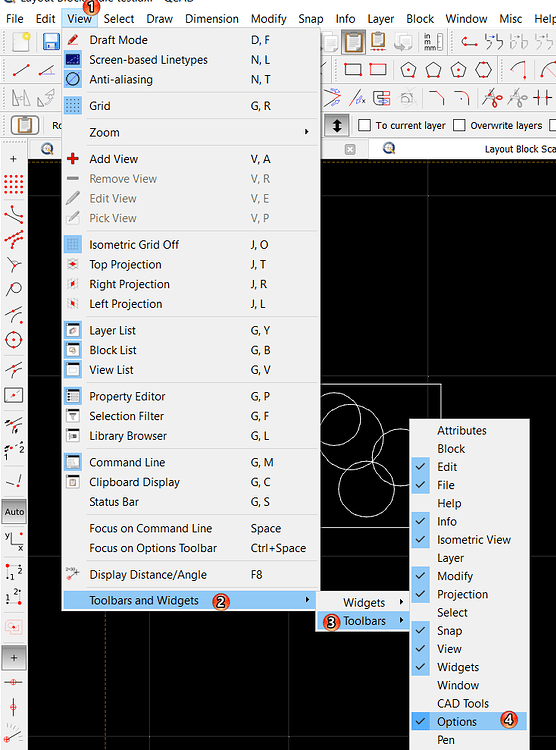556x750 pixels.
Task: Uncheck the Isometric View toolbar entry
Action: click(x=469, y=540)
